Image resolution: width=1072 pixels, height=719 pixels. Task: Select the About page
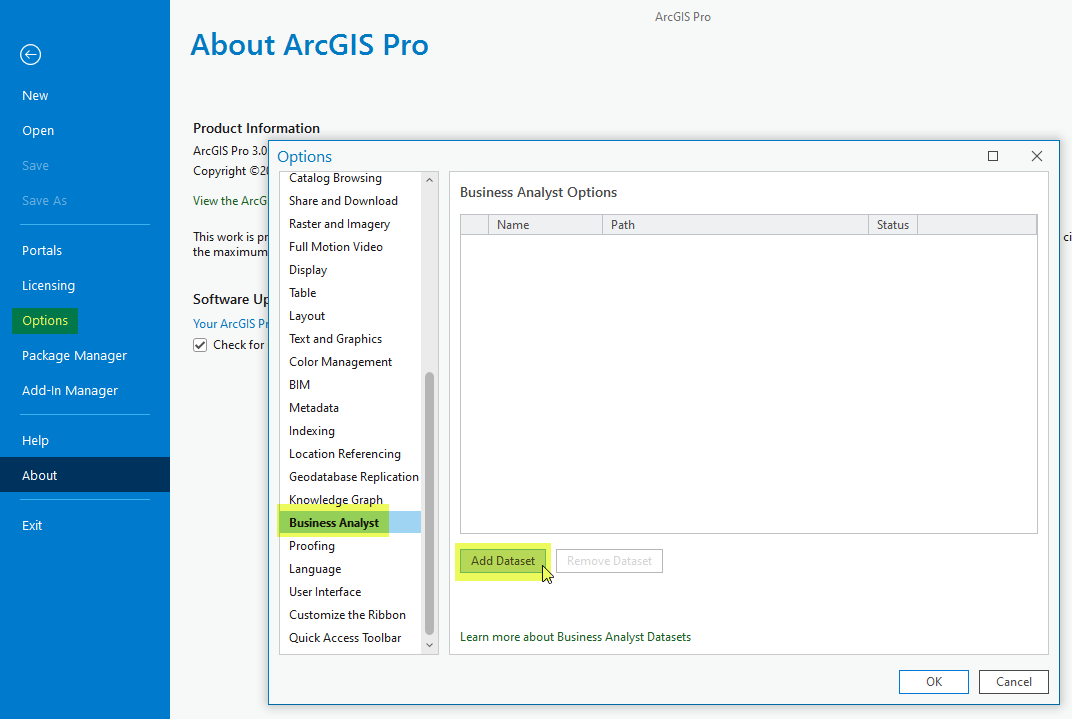click(85, 475)
